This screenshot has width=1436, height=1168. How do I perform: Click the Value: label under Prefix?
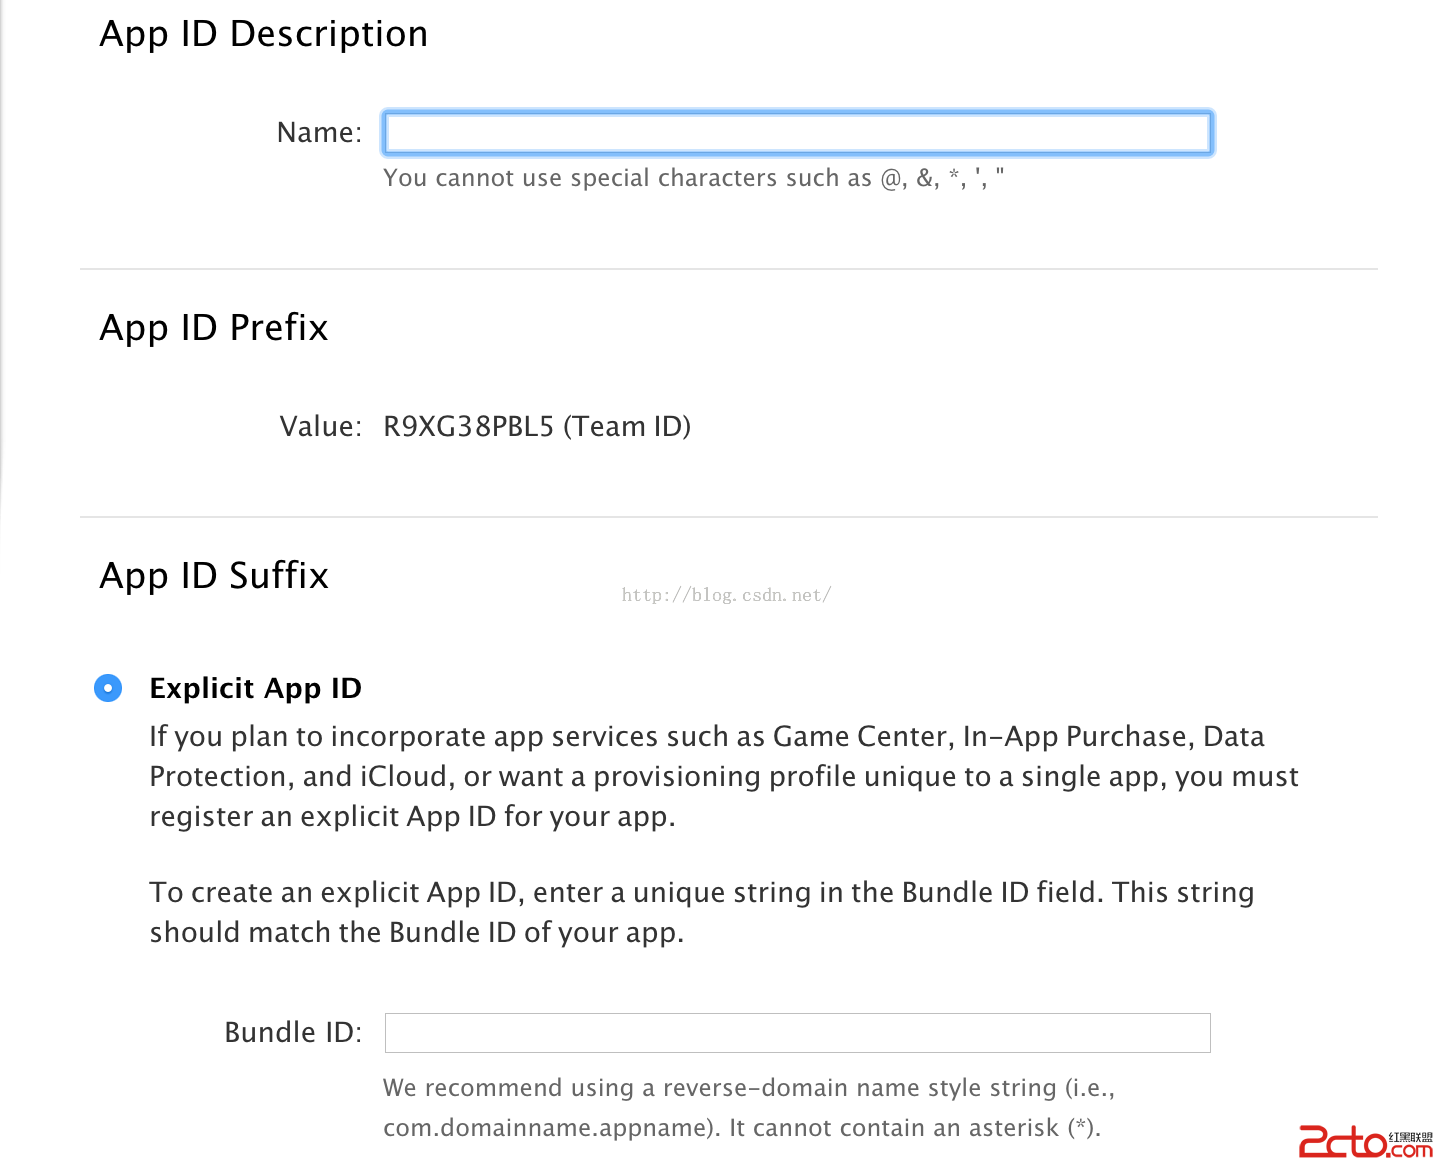320,427
